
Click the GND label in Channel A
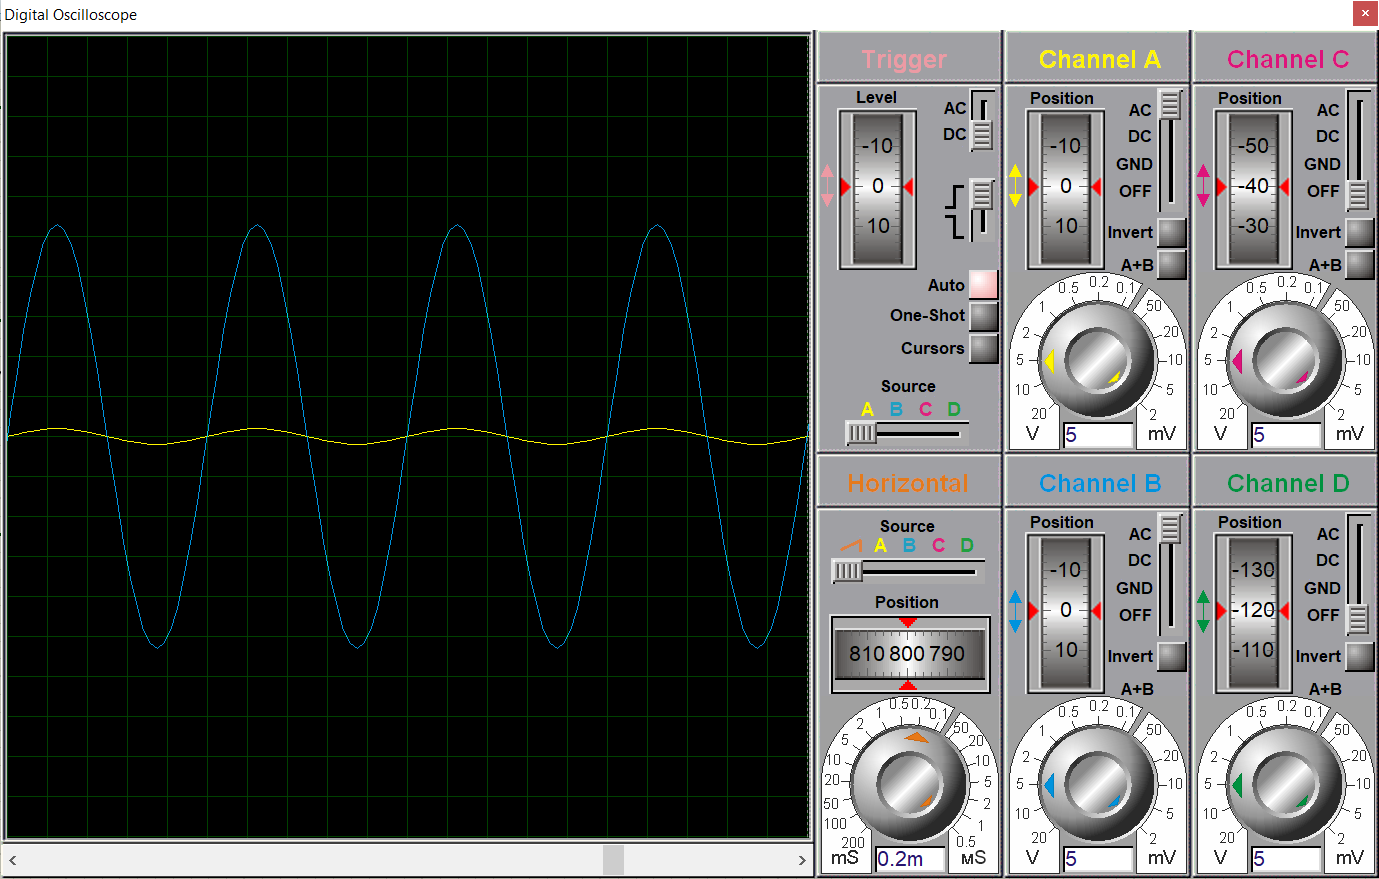pos(1135,164)
